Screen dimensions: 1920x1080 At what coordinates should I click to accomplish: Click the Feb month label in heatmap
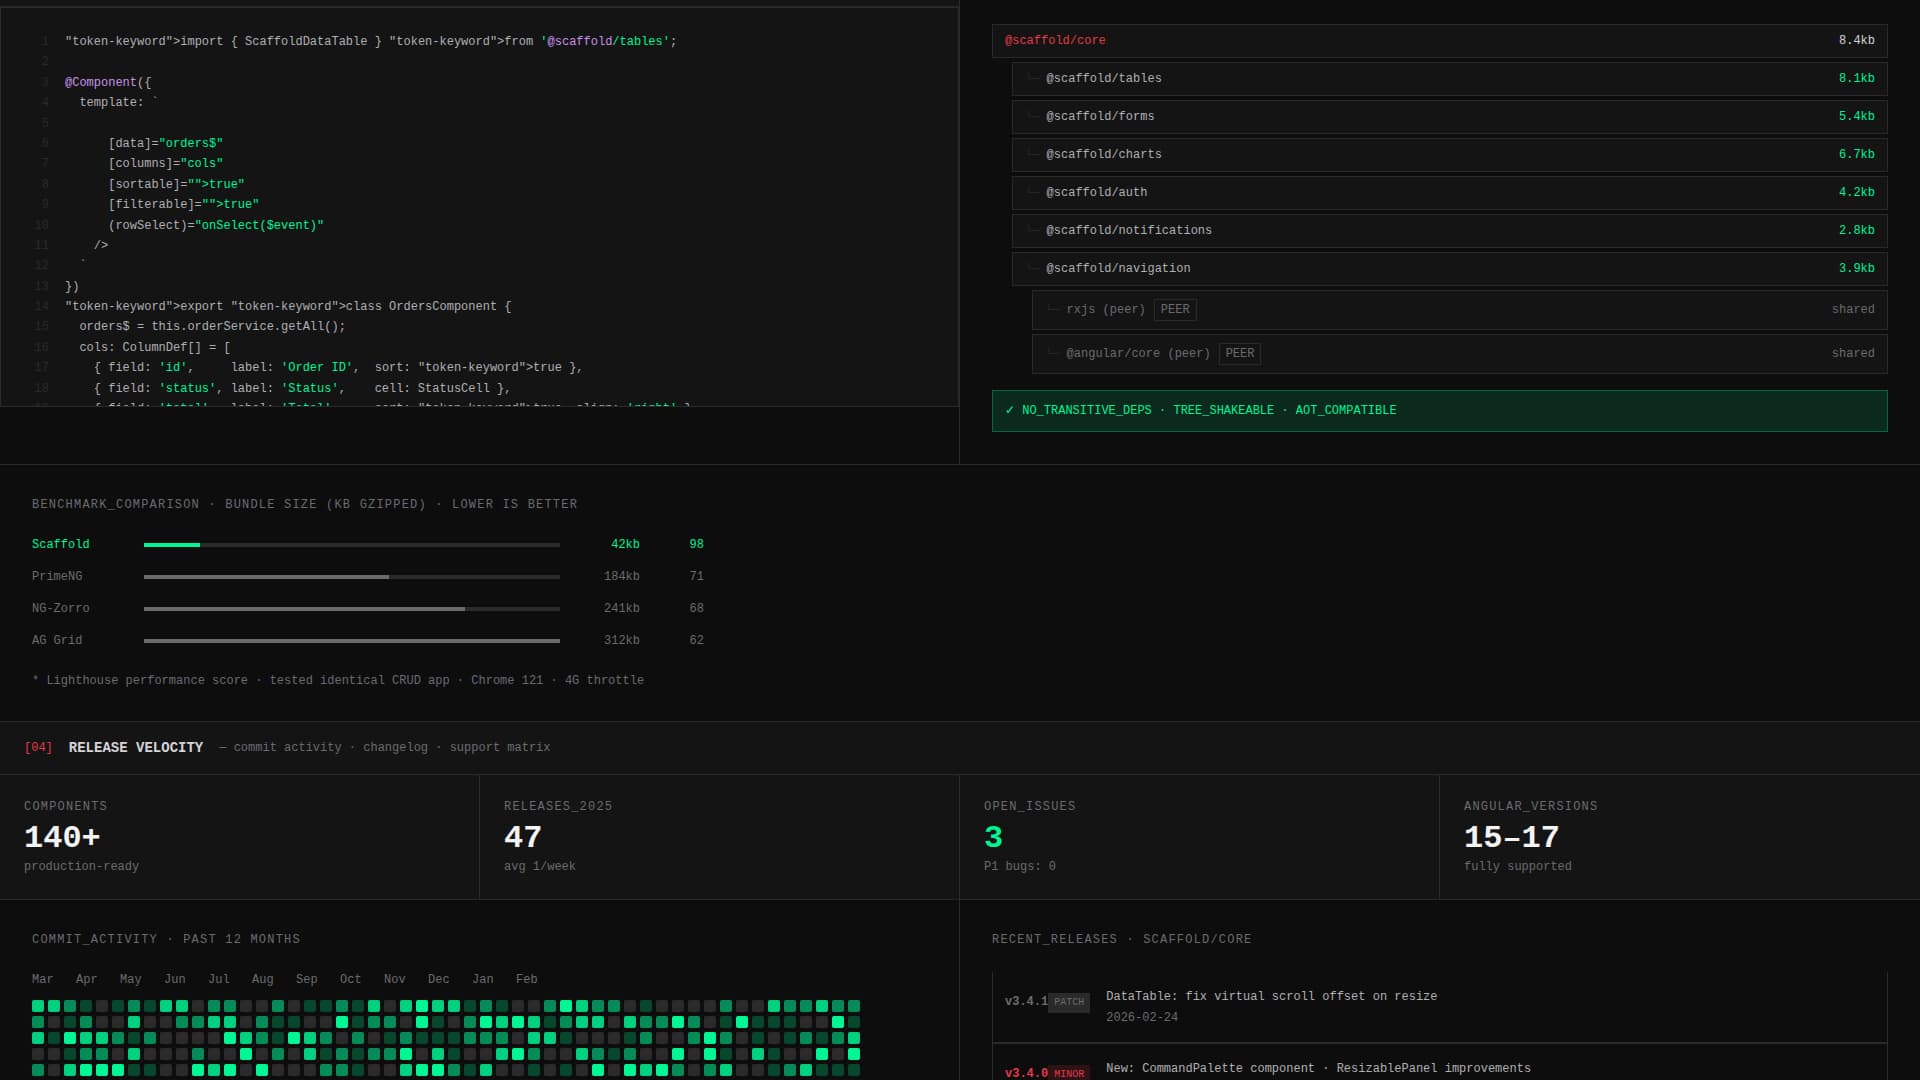click(x=527, y=980)
